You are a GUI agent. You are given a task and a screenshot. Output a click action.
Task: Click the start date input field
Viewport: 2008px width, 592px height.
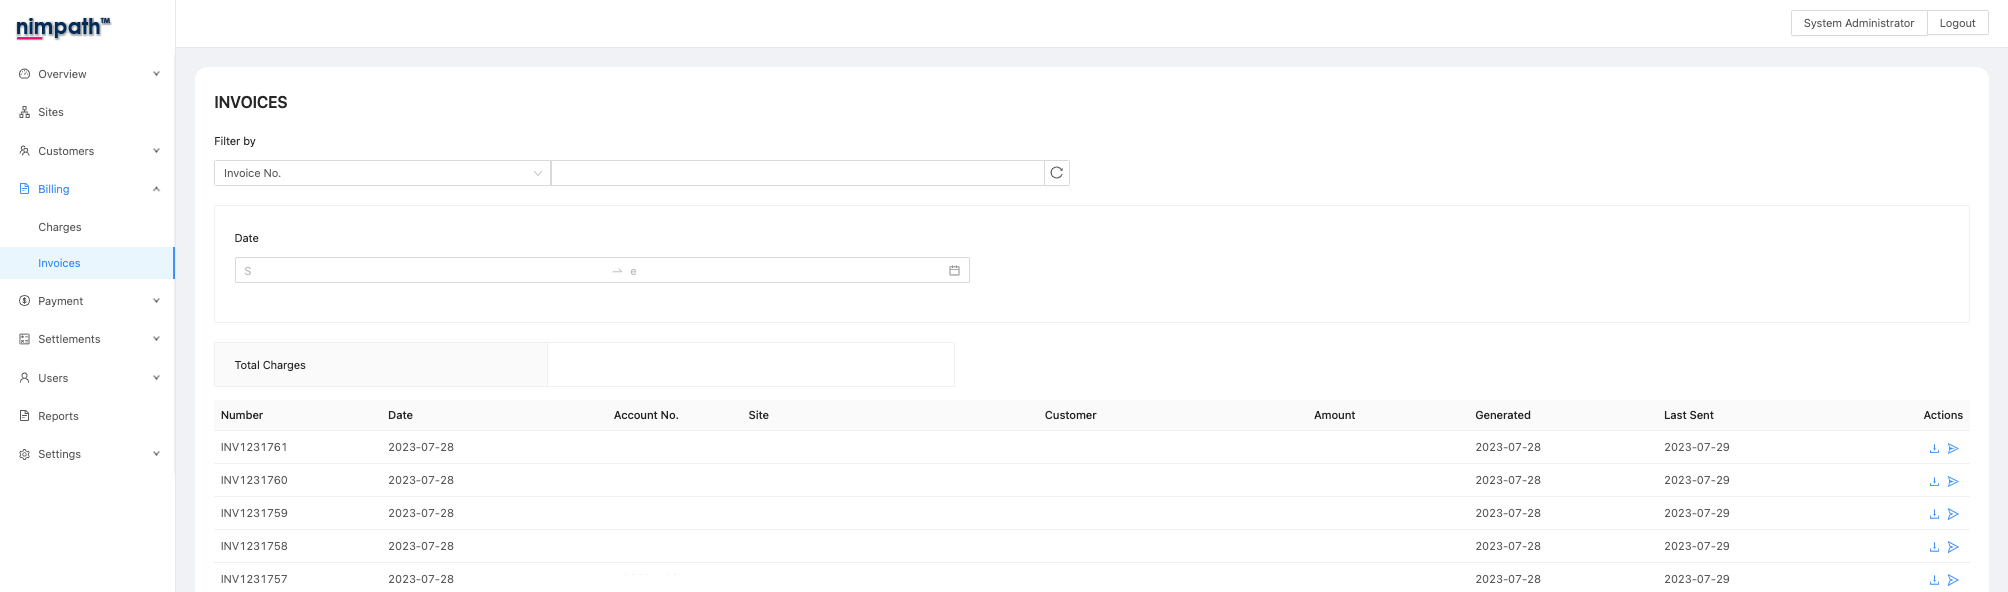(x=420, y=271)
